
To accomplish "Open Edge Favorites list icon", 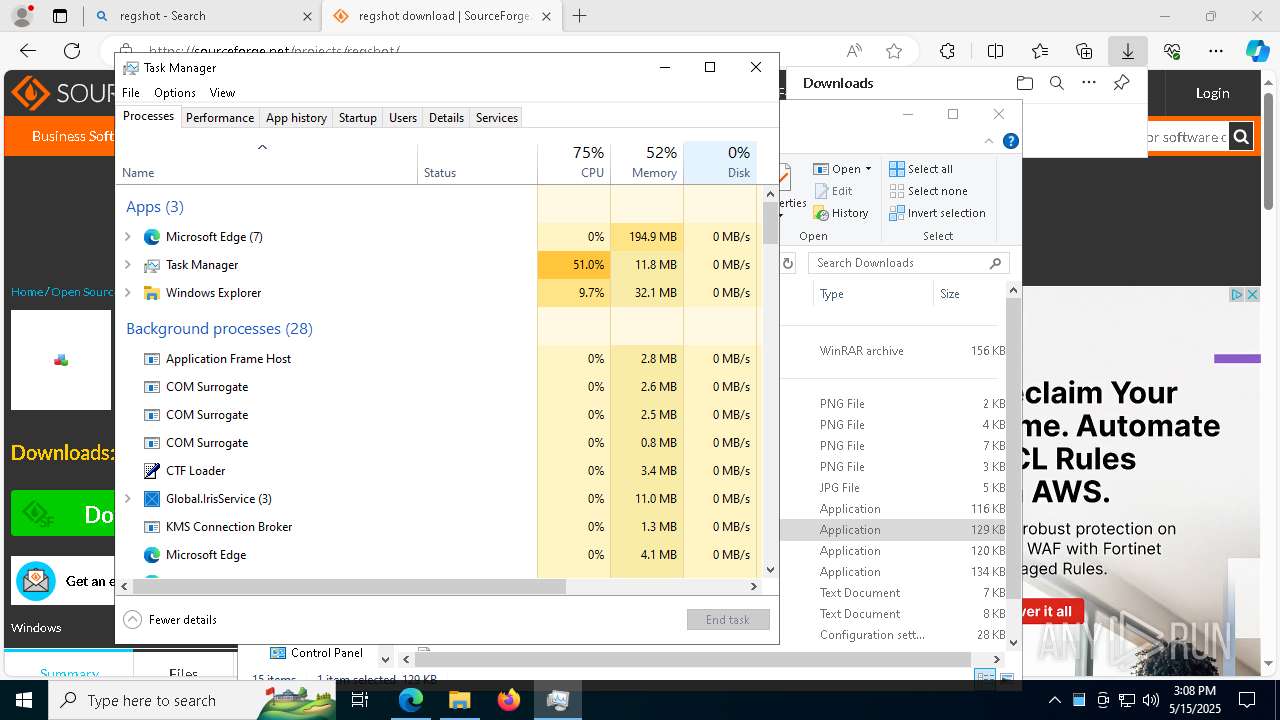I will point(1040,51).
